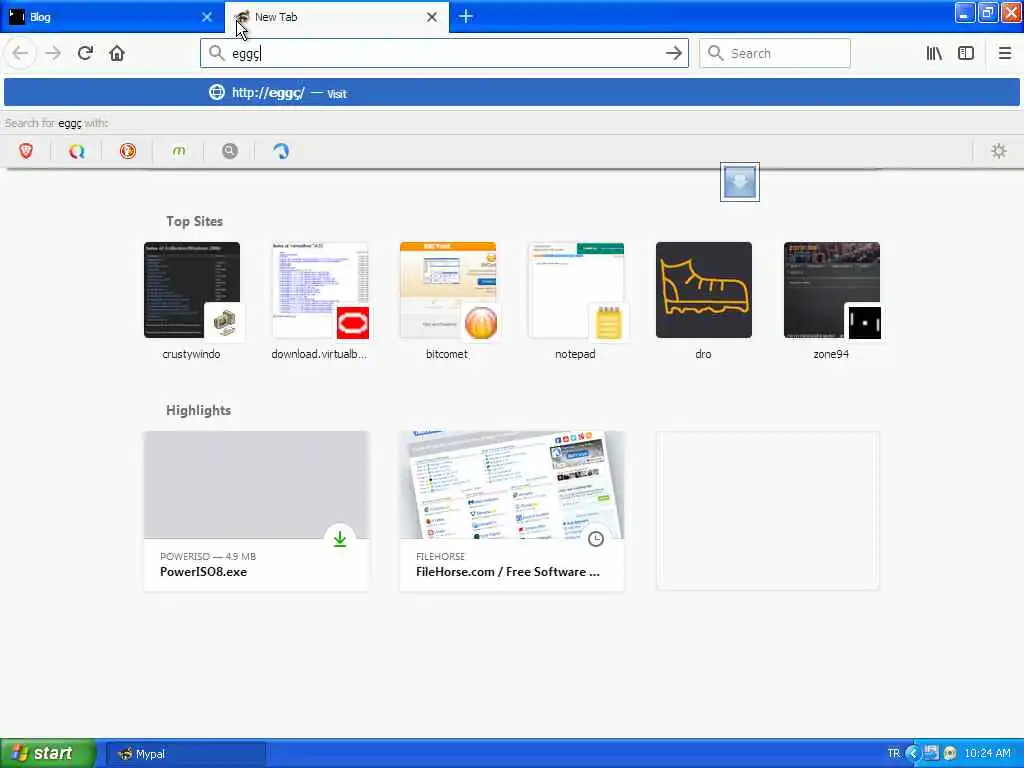
Task: Click the green download arrow on PowerISO card
Action: (x=340, y=539)
